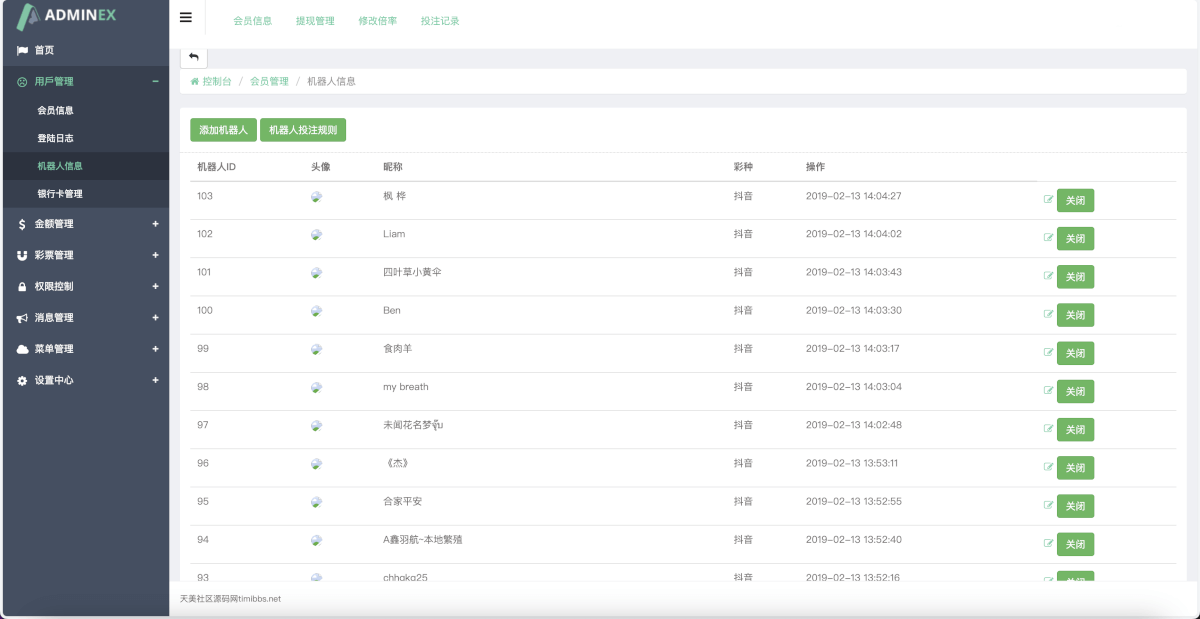Expand the 金额管理 sidebar section
The image size is (1200, 619).
(x=85, y=224)
